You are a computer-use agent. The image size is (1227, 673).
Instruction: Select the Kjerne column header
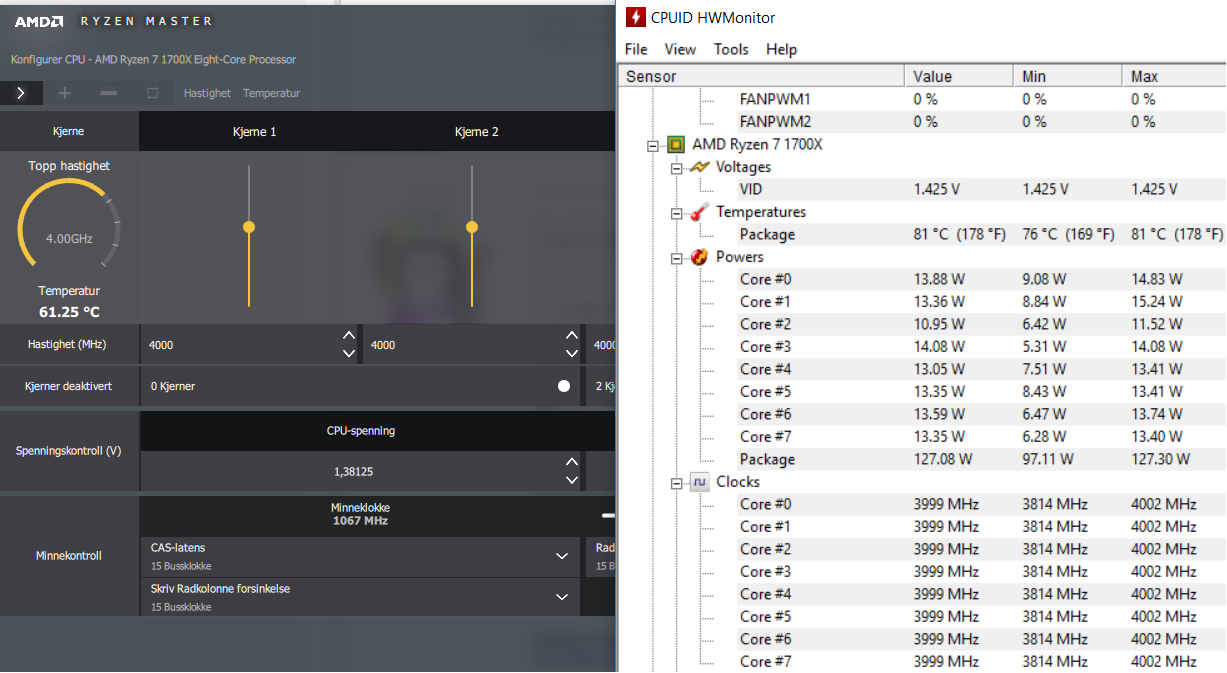click(69, 131)
